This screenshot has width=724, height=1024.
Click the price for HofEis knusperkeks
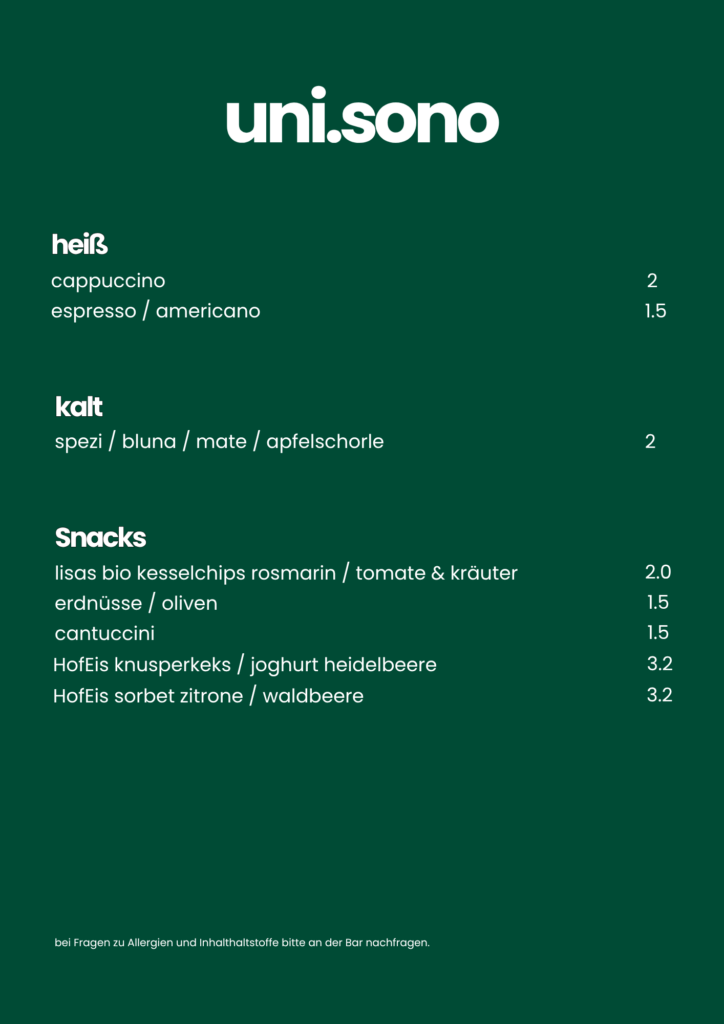[x=659, y=663]
